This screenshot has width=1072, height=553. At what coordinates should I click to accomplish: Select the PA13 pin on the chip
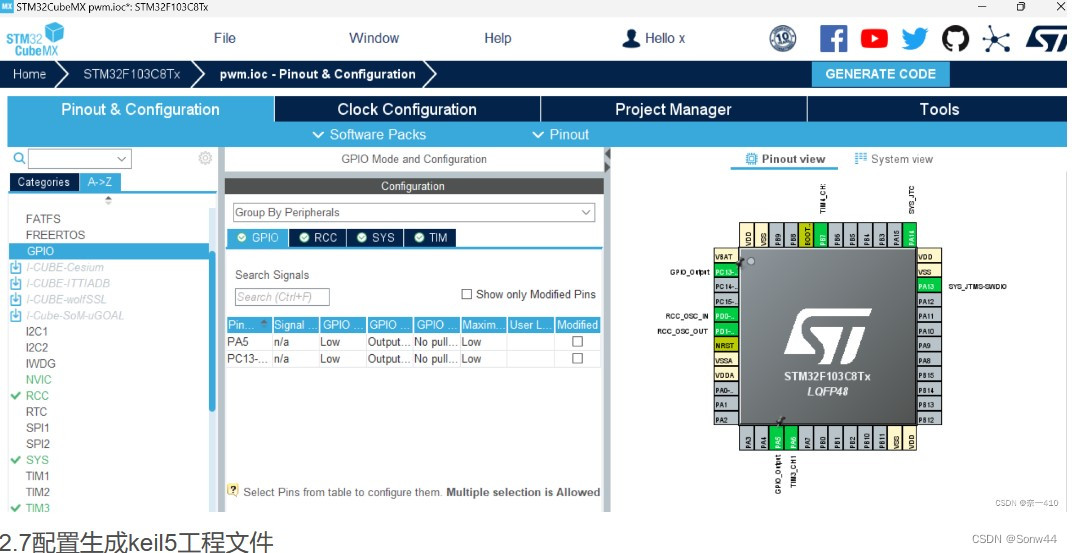tap(929, 286)
